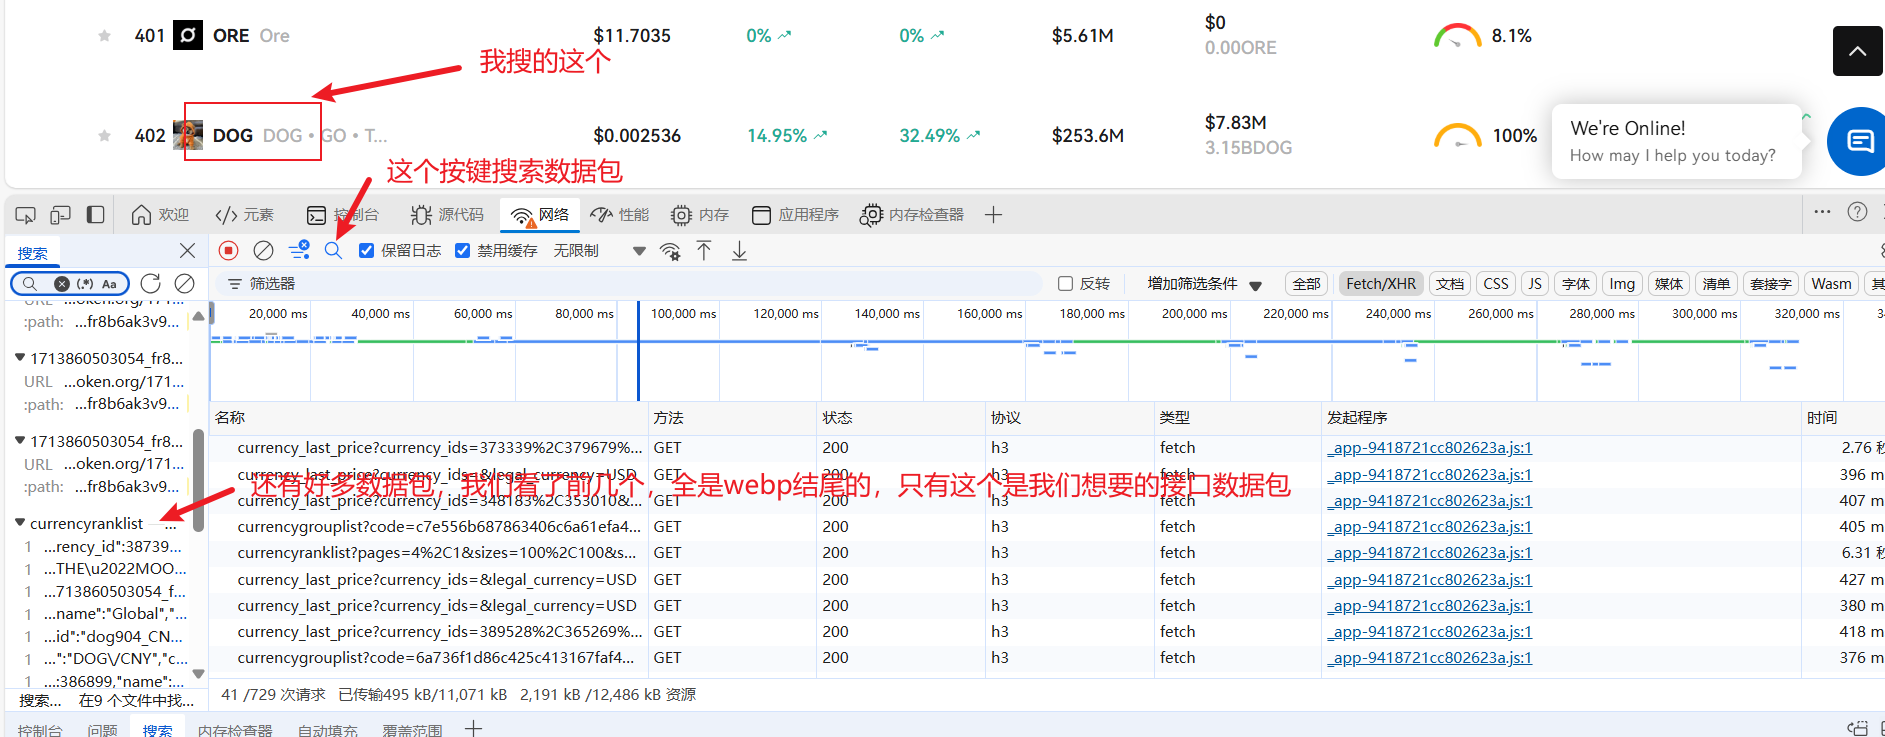Click the ORE coin logo
1885x737 pixels.
(x=188, y=35)
